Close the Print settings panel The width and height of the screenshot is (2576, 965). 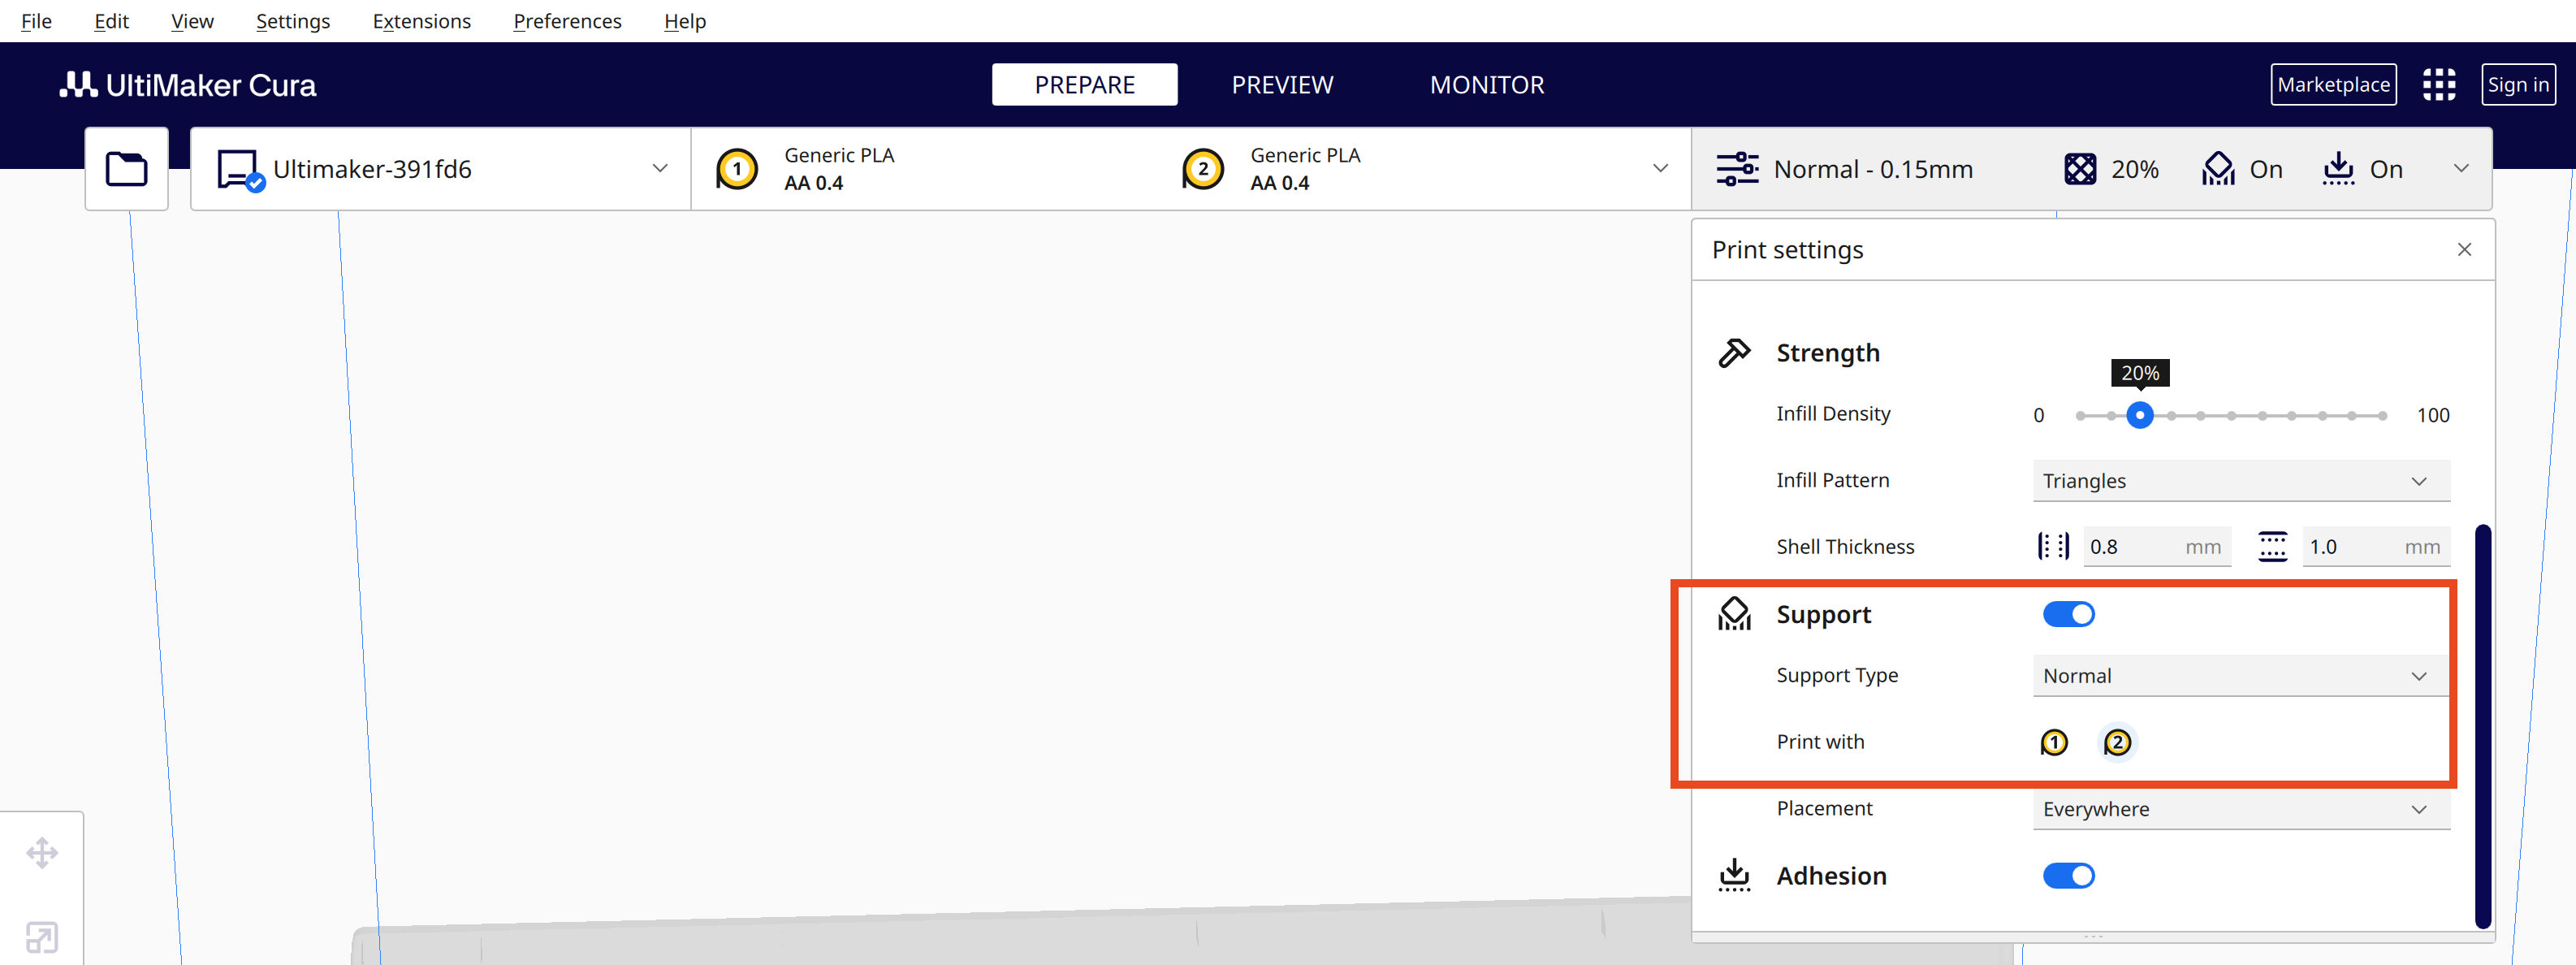2464,250
